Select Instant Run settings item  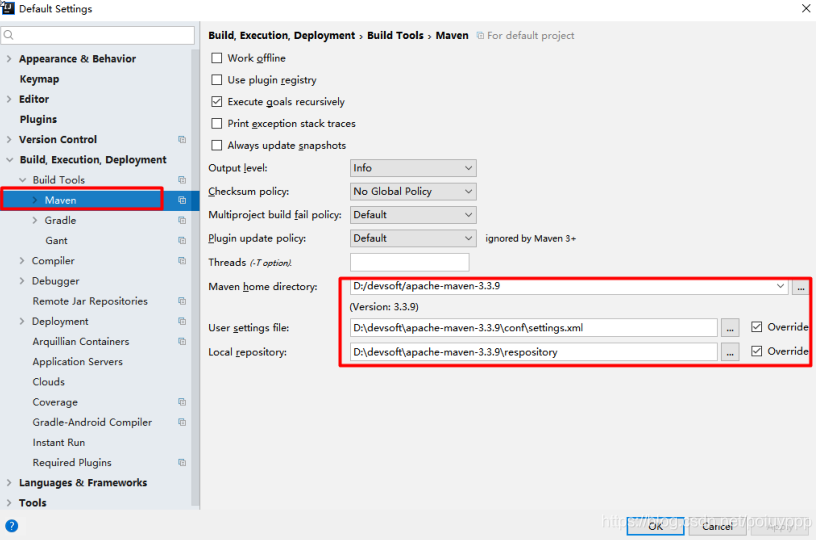59,442
